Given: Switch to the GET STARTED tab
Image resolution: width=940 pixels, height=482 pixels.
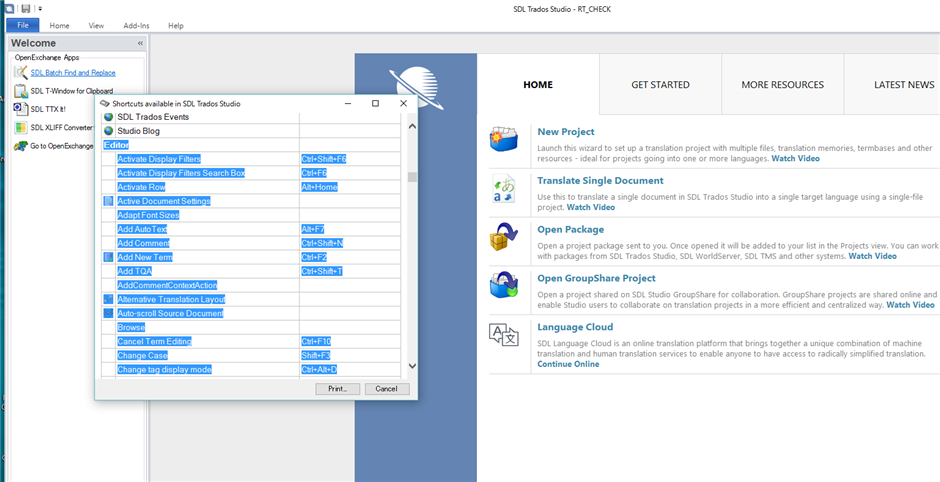Looking at the screenshot, I should 660,85.
